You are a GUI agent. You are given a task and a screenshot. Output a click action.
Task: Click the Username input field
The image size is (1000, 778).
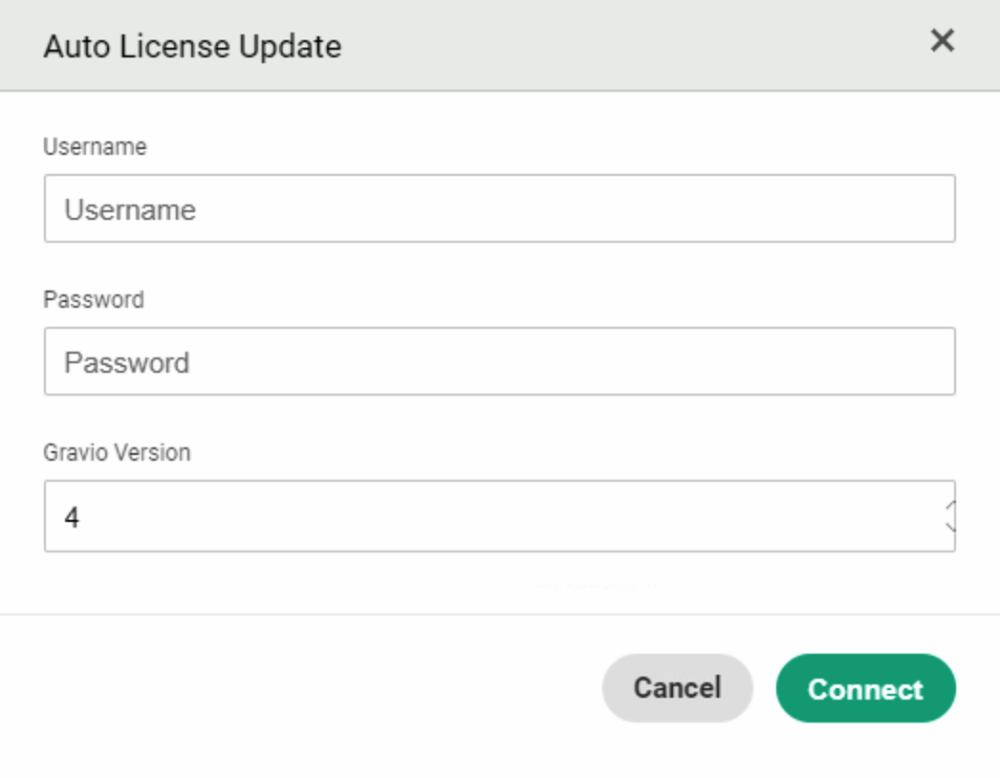[x=499, y=209]
